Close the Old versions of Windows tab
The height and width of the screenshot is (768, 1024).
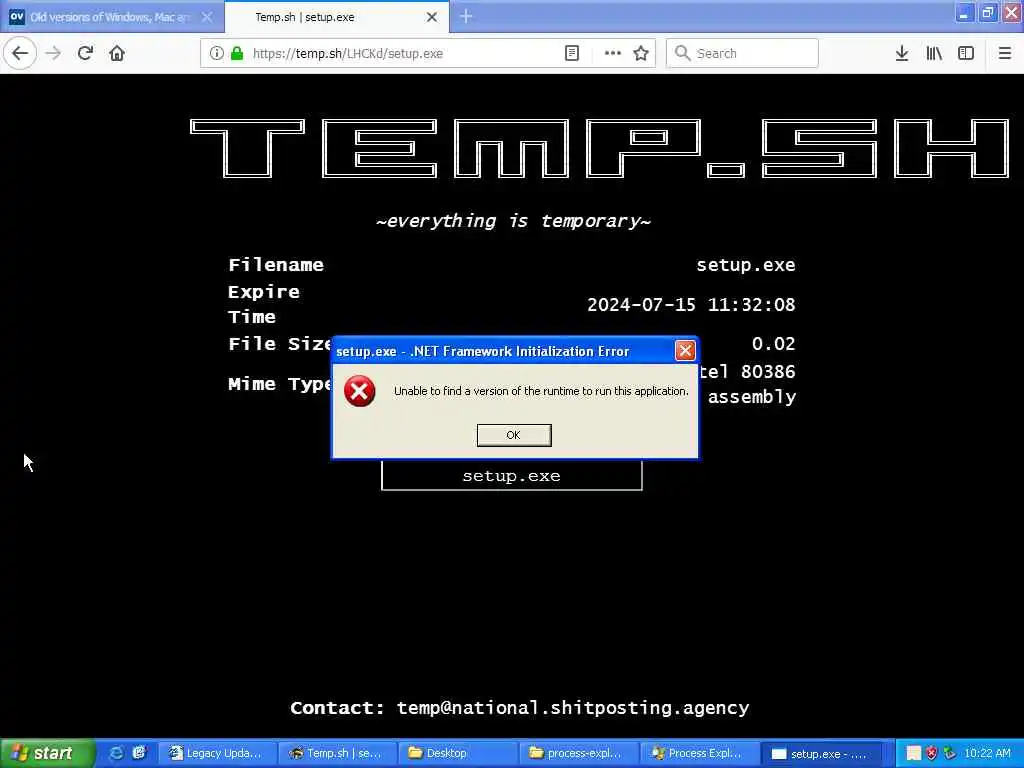(x=207, y=17)
